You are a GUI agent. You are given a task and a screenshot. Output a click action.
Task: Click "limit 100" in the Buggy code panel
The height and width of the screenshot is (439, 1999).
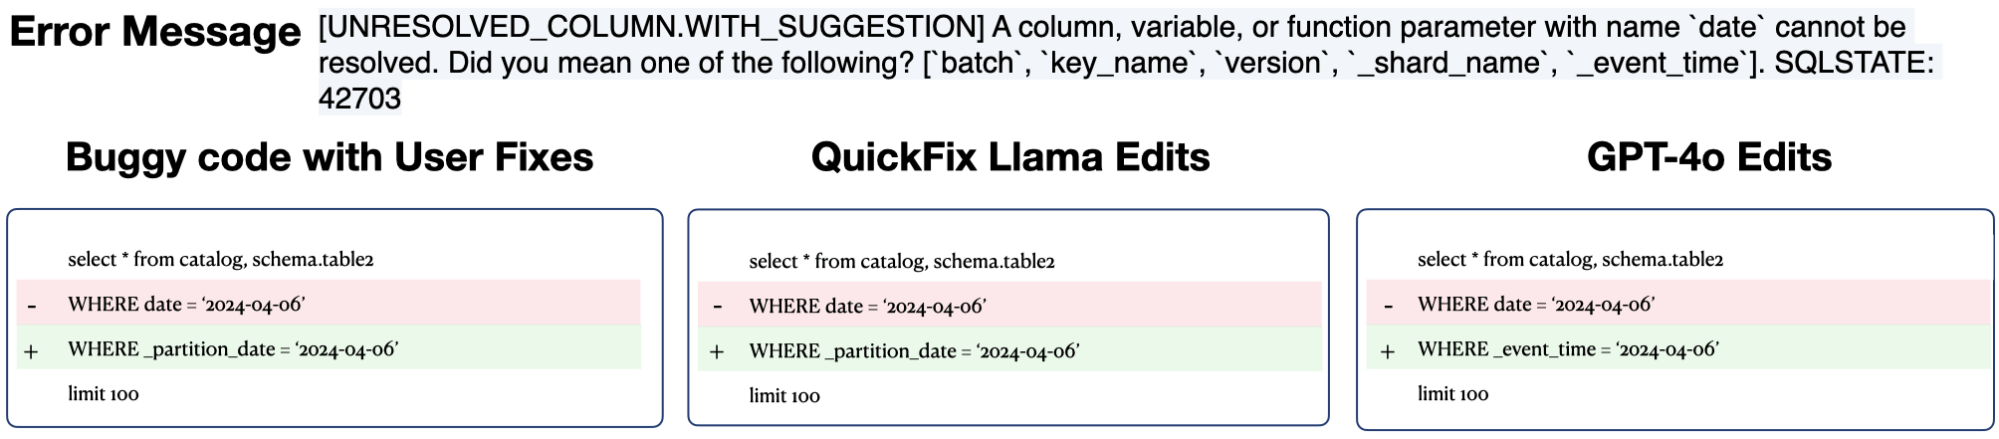(103, 394)
